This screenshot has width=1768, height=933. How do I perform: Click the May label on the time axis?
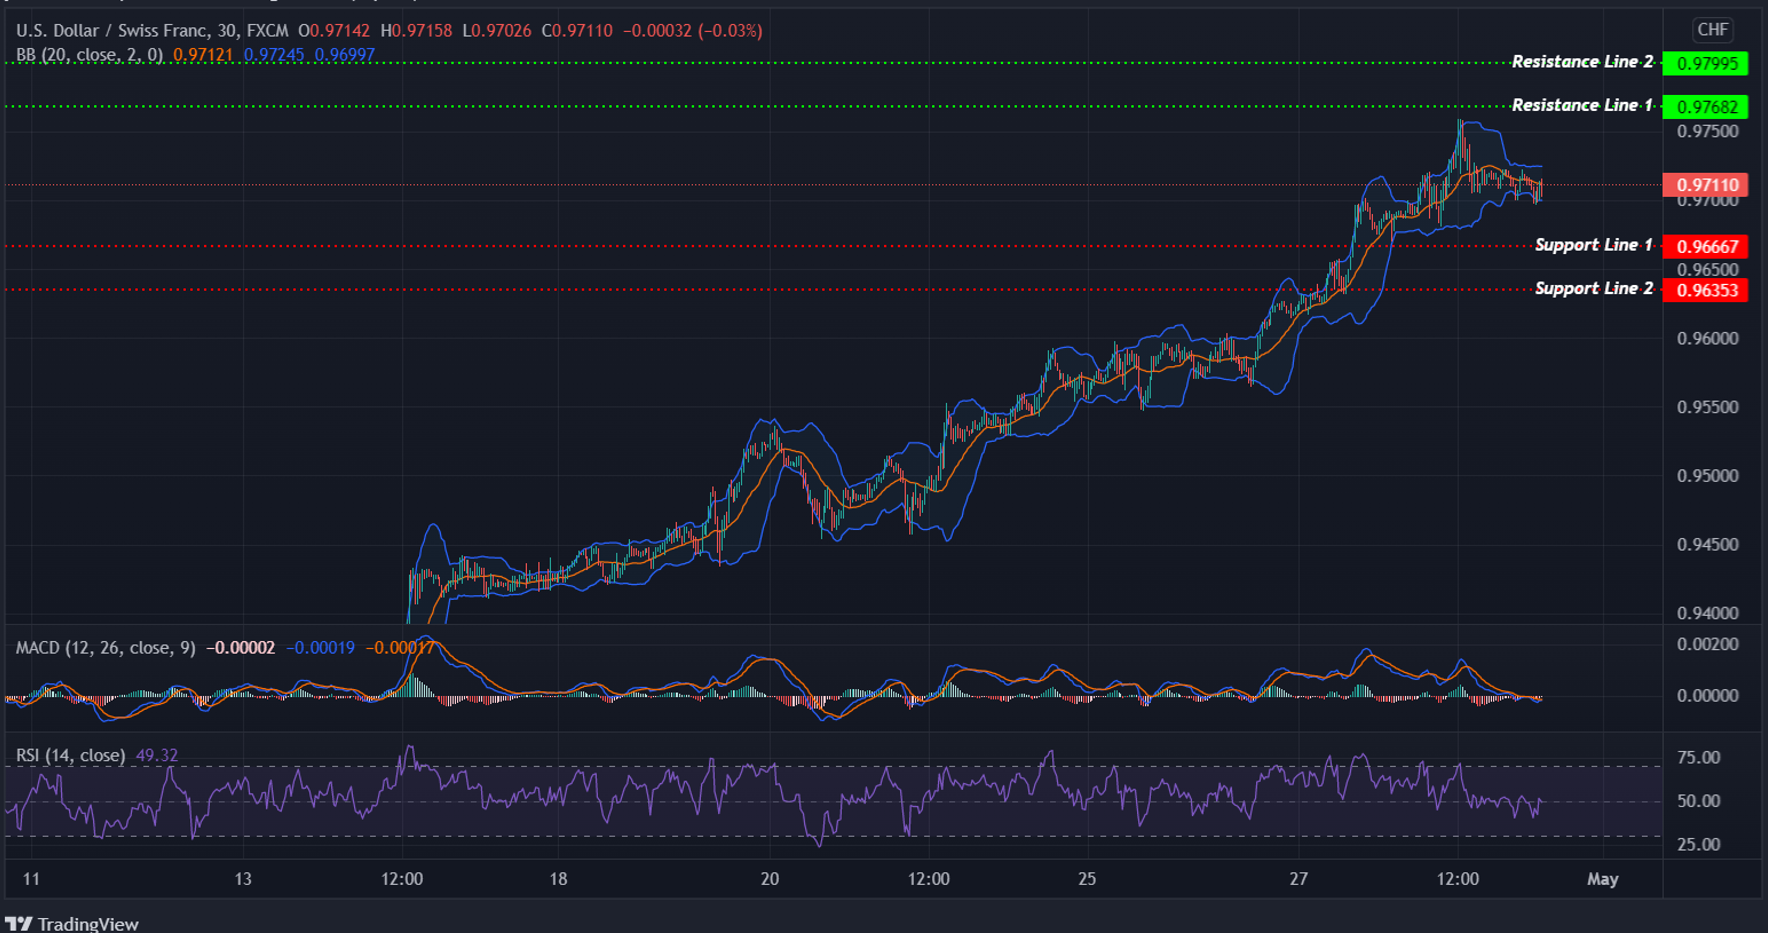[x=1602, y=879]
